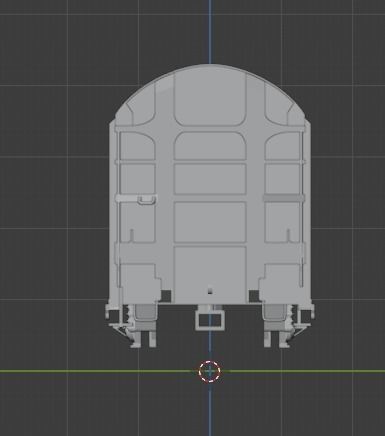
Task: Select the wagon end body in the viewport
Action: pyautogui.click(x=210, y=185)
